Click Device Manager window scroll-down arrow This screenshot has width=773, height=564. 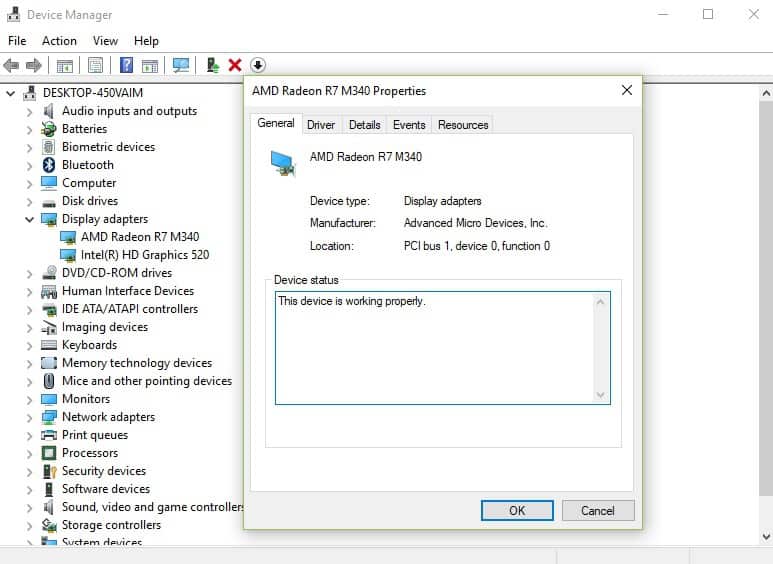coord(766,536)
